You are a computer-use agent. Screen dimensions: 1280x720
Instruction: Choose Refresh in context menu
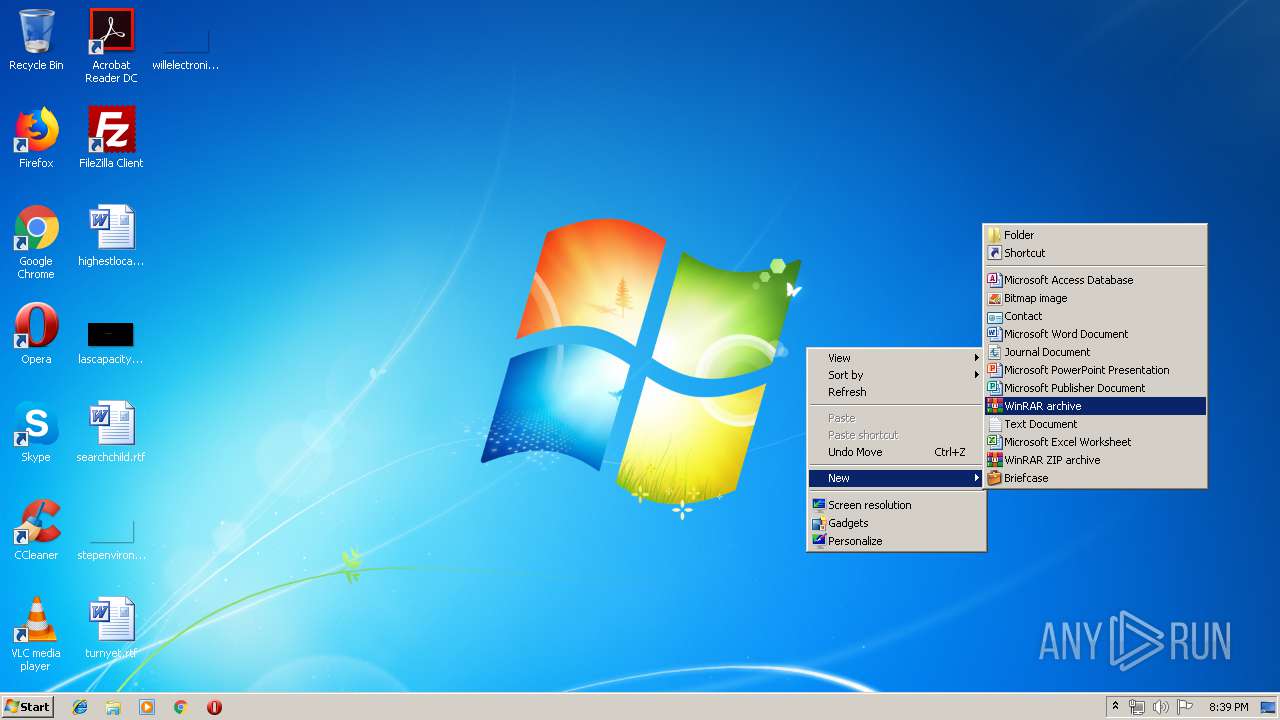coord(896,392)
